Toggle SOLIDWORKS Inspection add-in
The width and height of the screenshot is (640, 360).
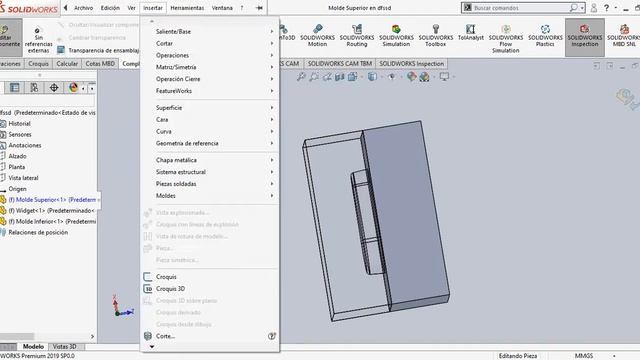point(584,36)
